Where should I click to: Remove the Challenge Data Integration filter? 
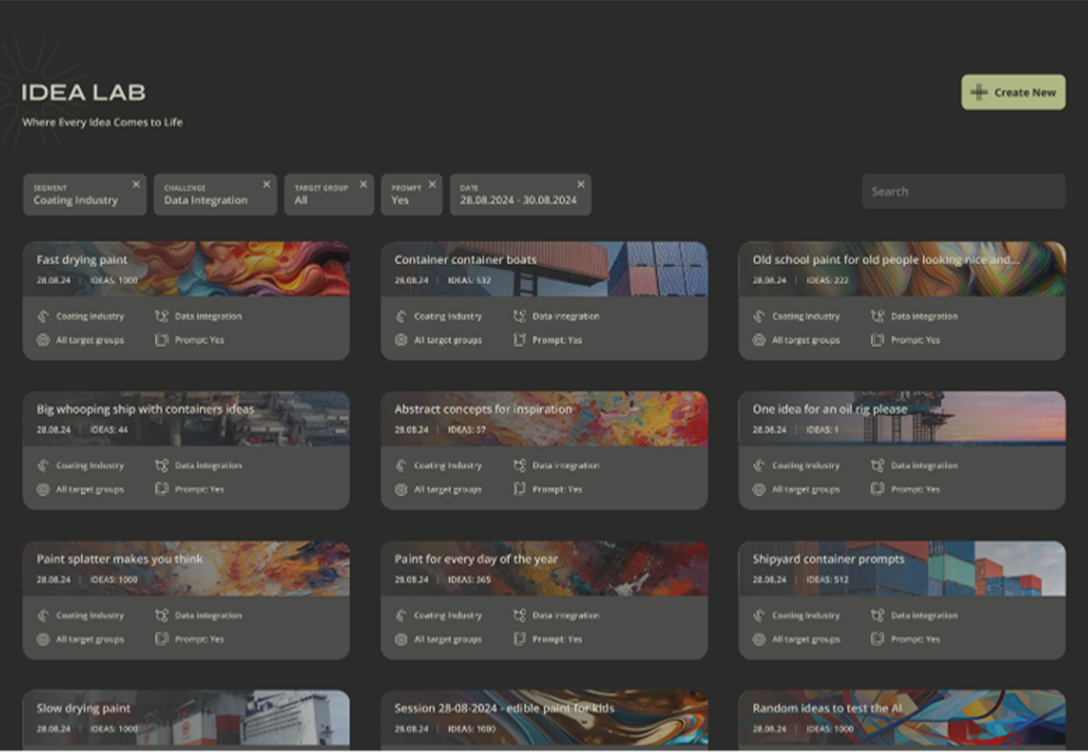[x=266, y=184]
